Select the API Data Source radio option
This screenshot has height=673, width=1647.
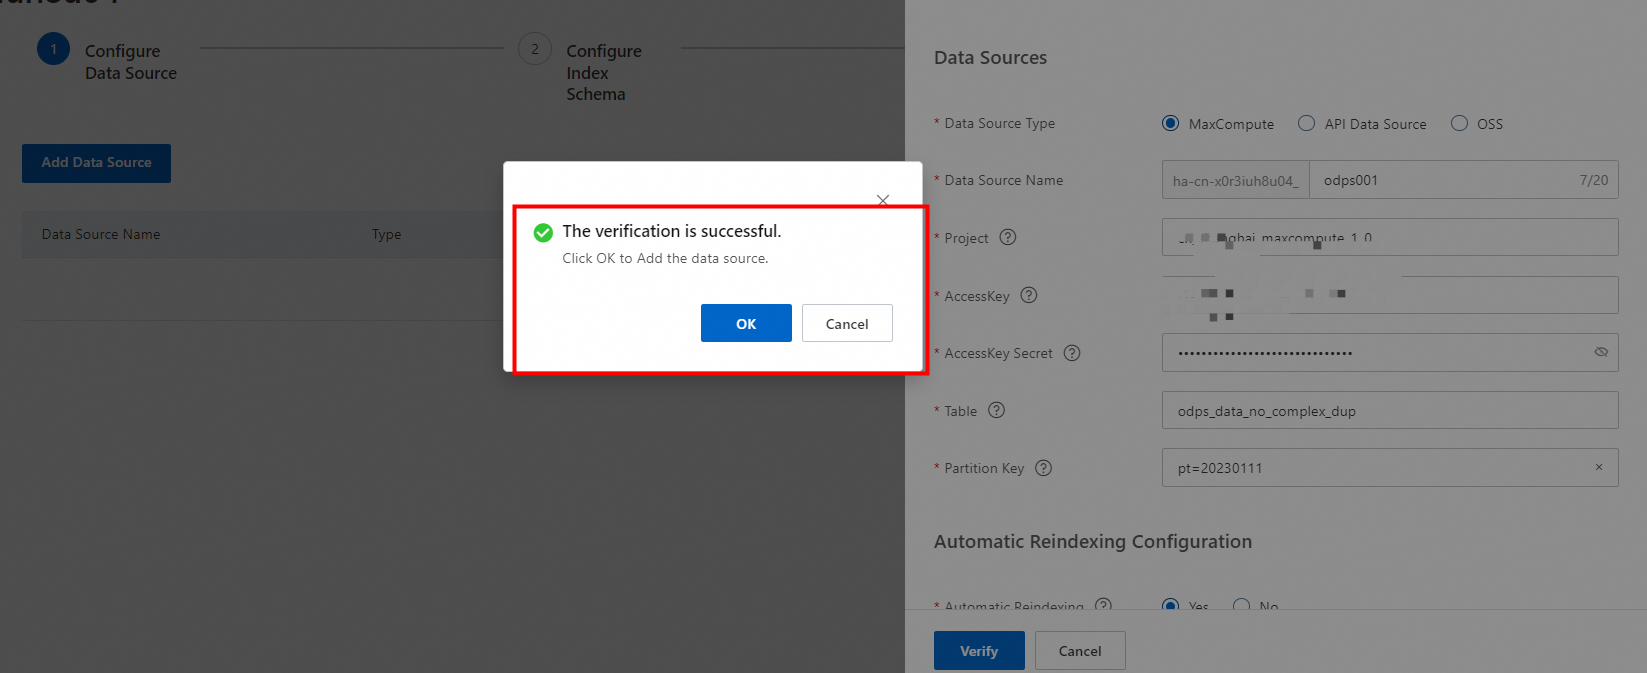click(1306, 123)
